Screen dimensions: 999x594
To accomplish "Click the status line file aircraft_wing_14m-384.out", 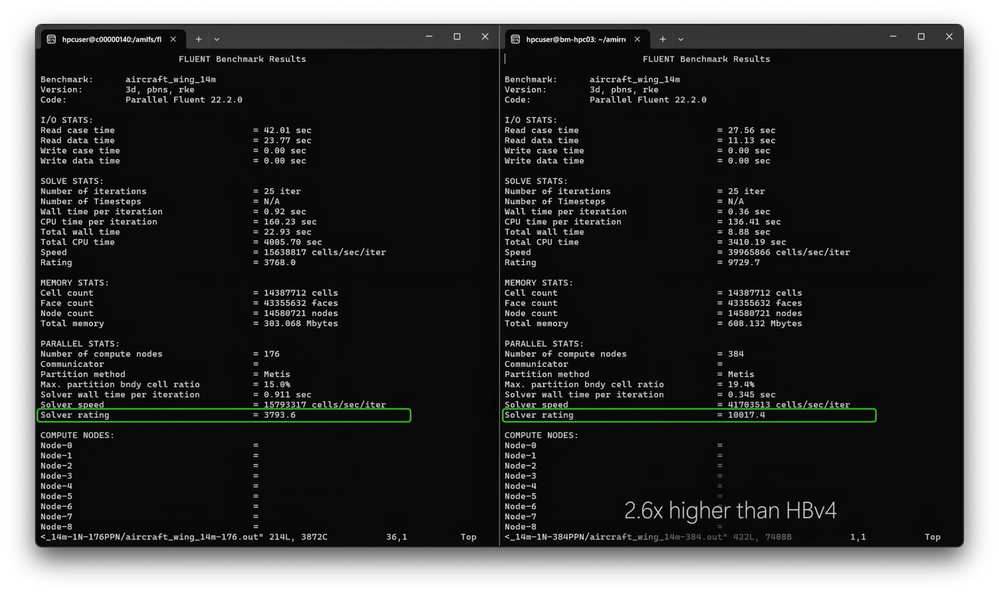I will [x=656, y=537].
